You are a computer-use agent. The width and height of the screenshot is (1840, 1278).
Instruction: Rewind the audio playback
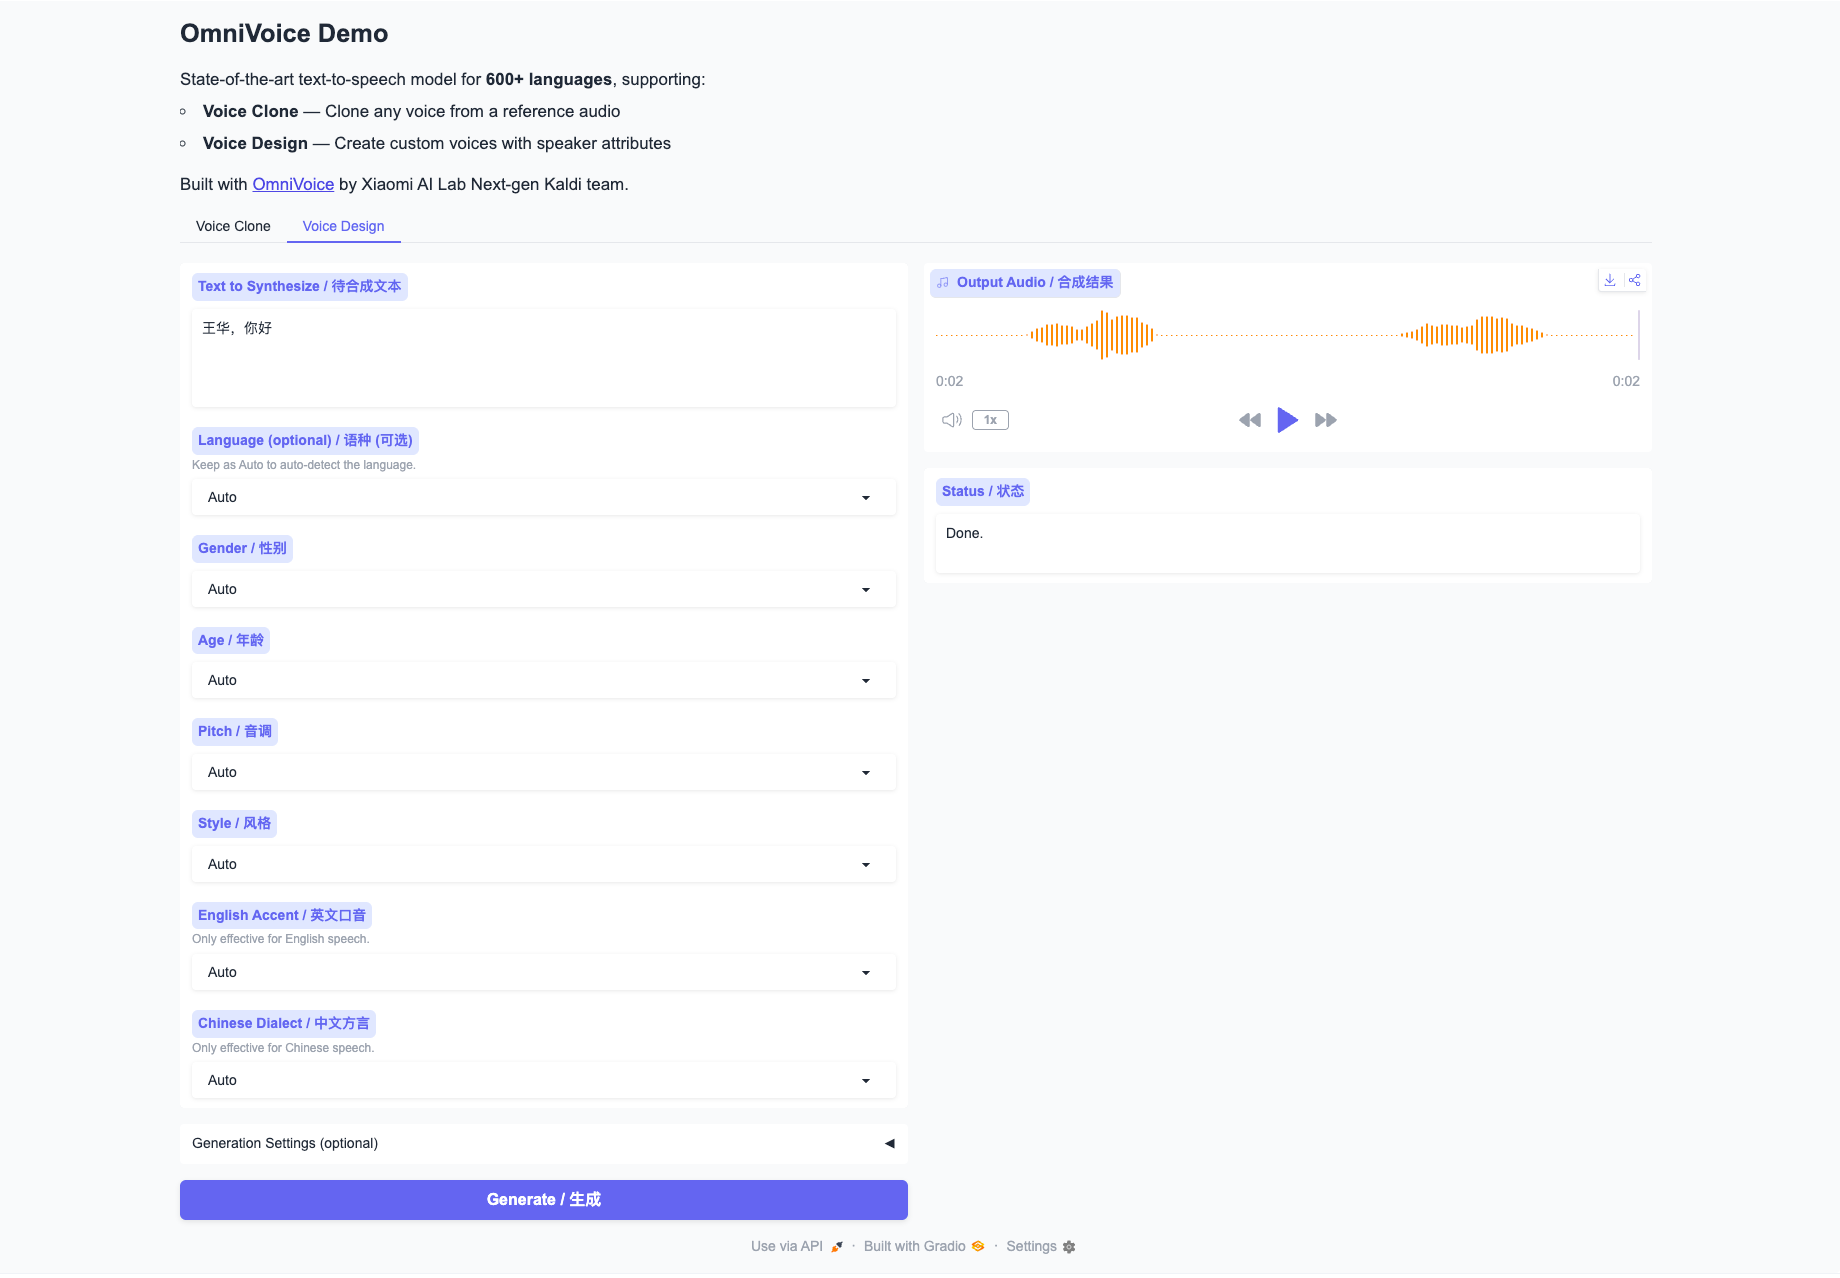click(x=1249, y=420)
